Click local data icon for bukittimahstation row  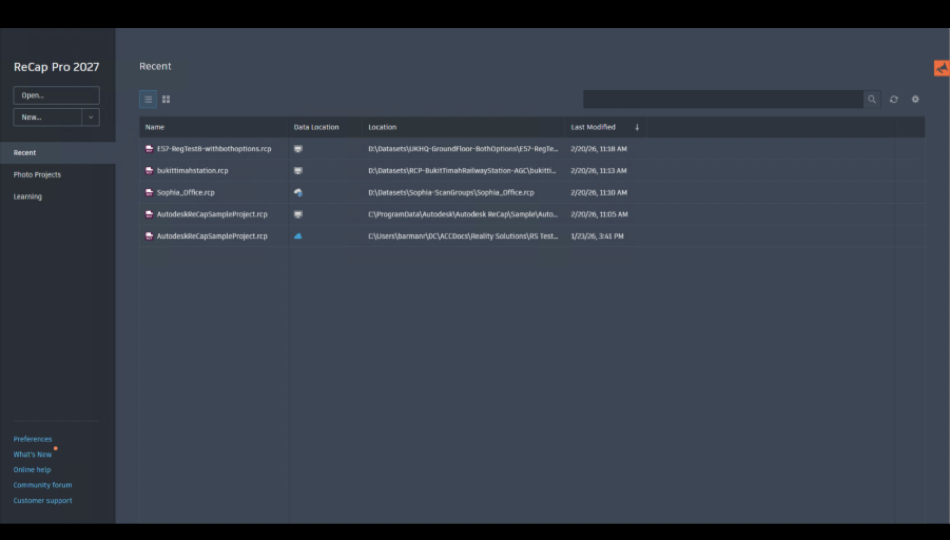pos(298,170)
